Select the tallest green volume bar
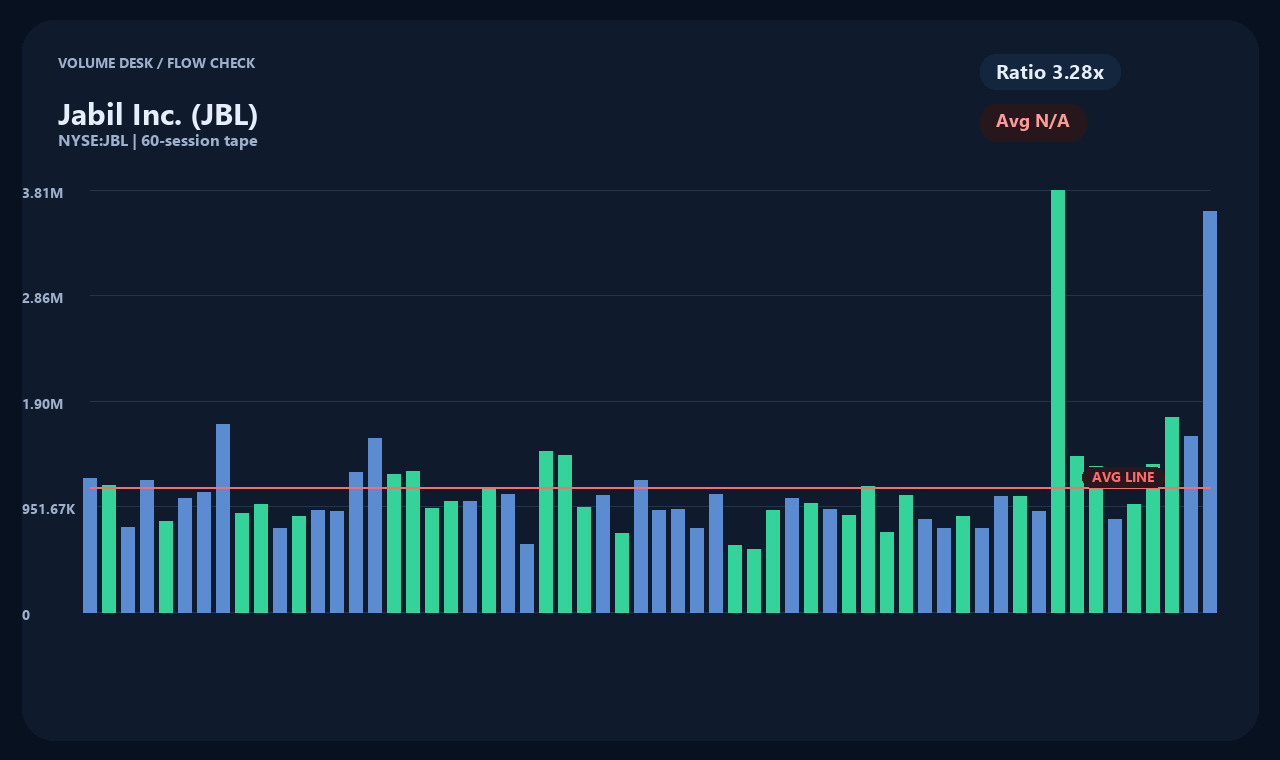Viewport: 1280px width, 760px height. [1058, 401]
